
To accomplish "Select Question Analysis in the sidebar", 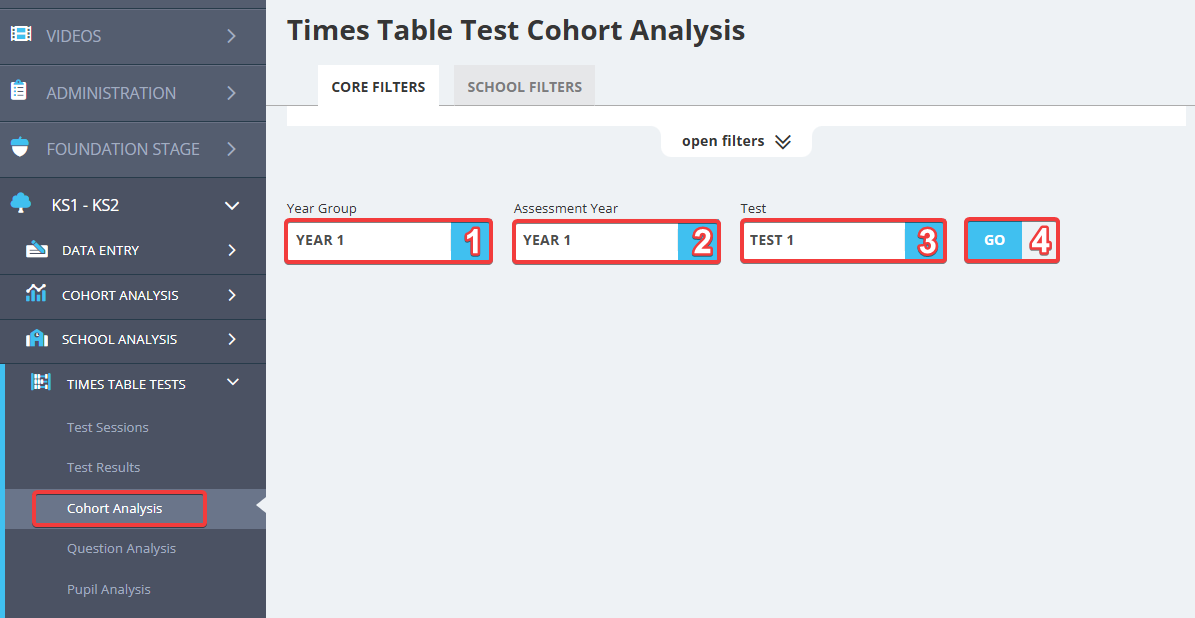I will point(120,548).
